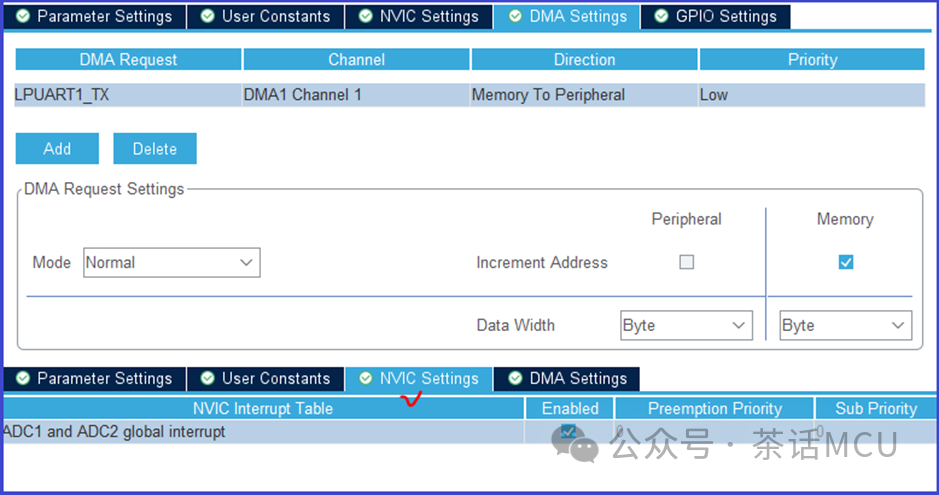The width and height of the screenshot is (939, 495).
Task: Click green check icon on top Parameter Settings tab
Action: [x=23, y=16]
